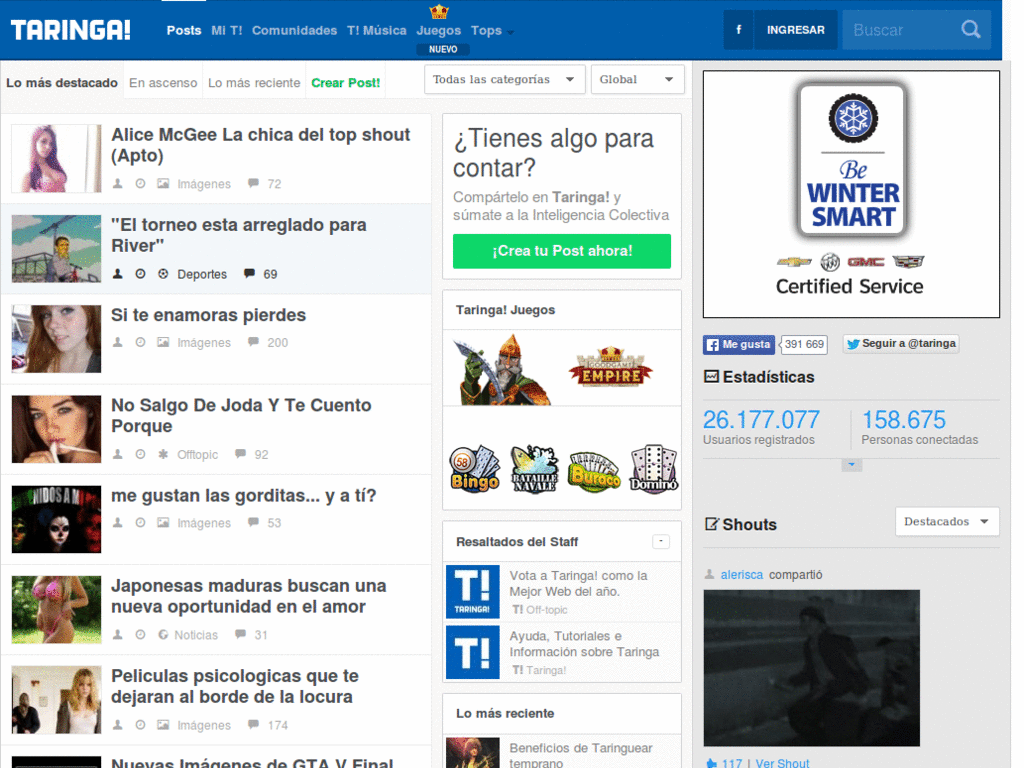Open the Todas las categorías dropdown
This screenshot has width=1024, height=768.
(504, 79)
